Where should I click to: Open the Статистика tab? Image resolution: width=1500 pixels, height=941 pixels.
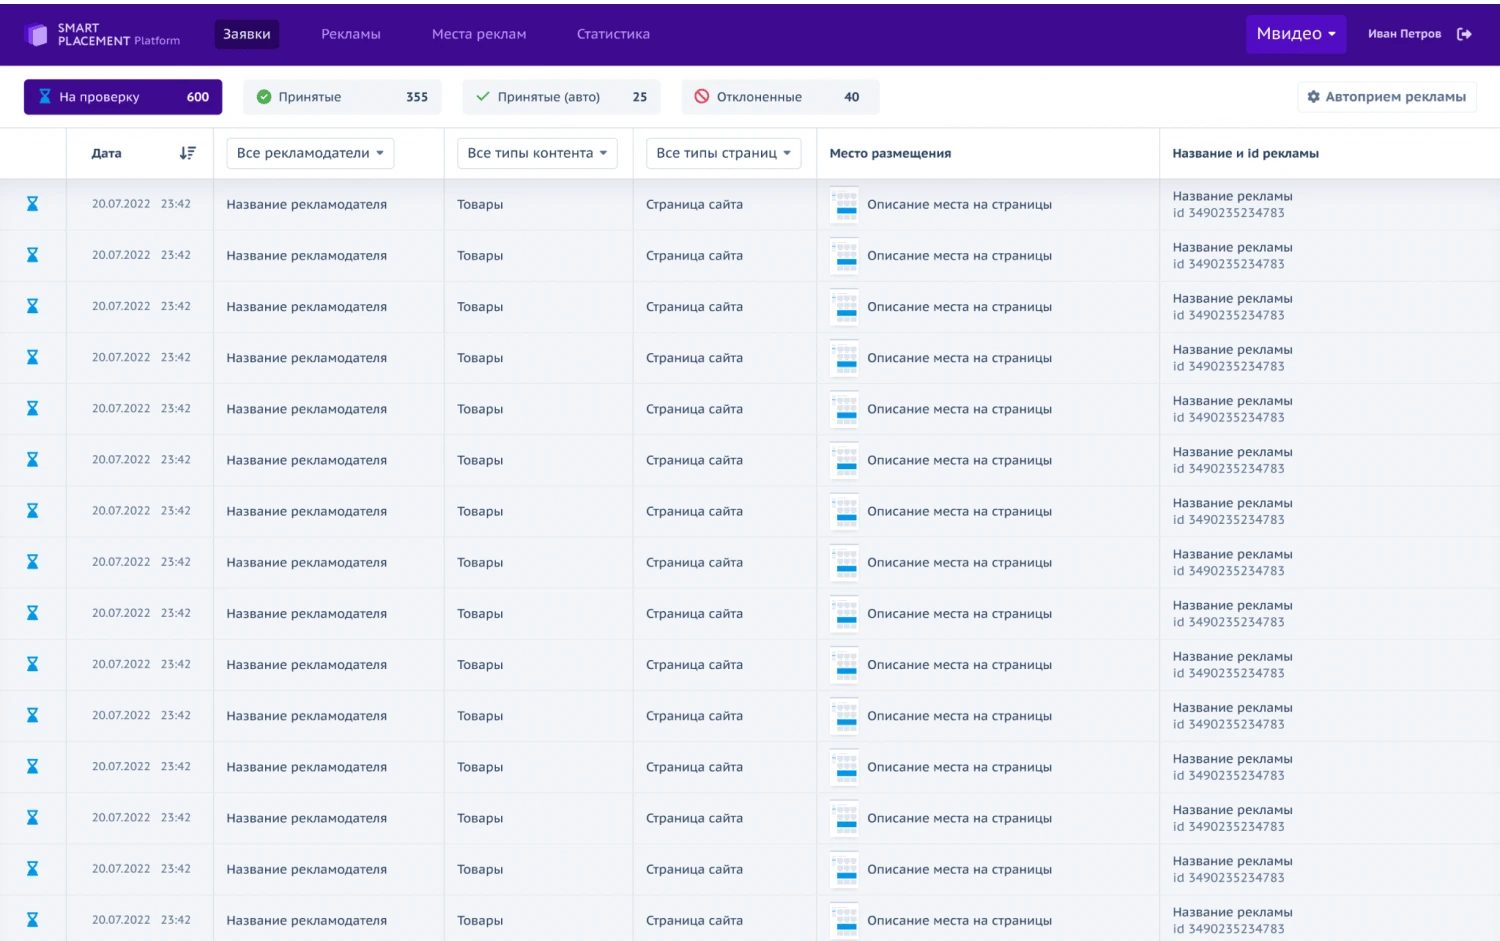pos(613,34)
